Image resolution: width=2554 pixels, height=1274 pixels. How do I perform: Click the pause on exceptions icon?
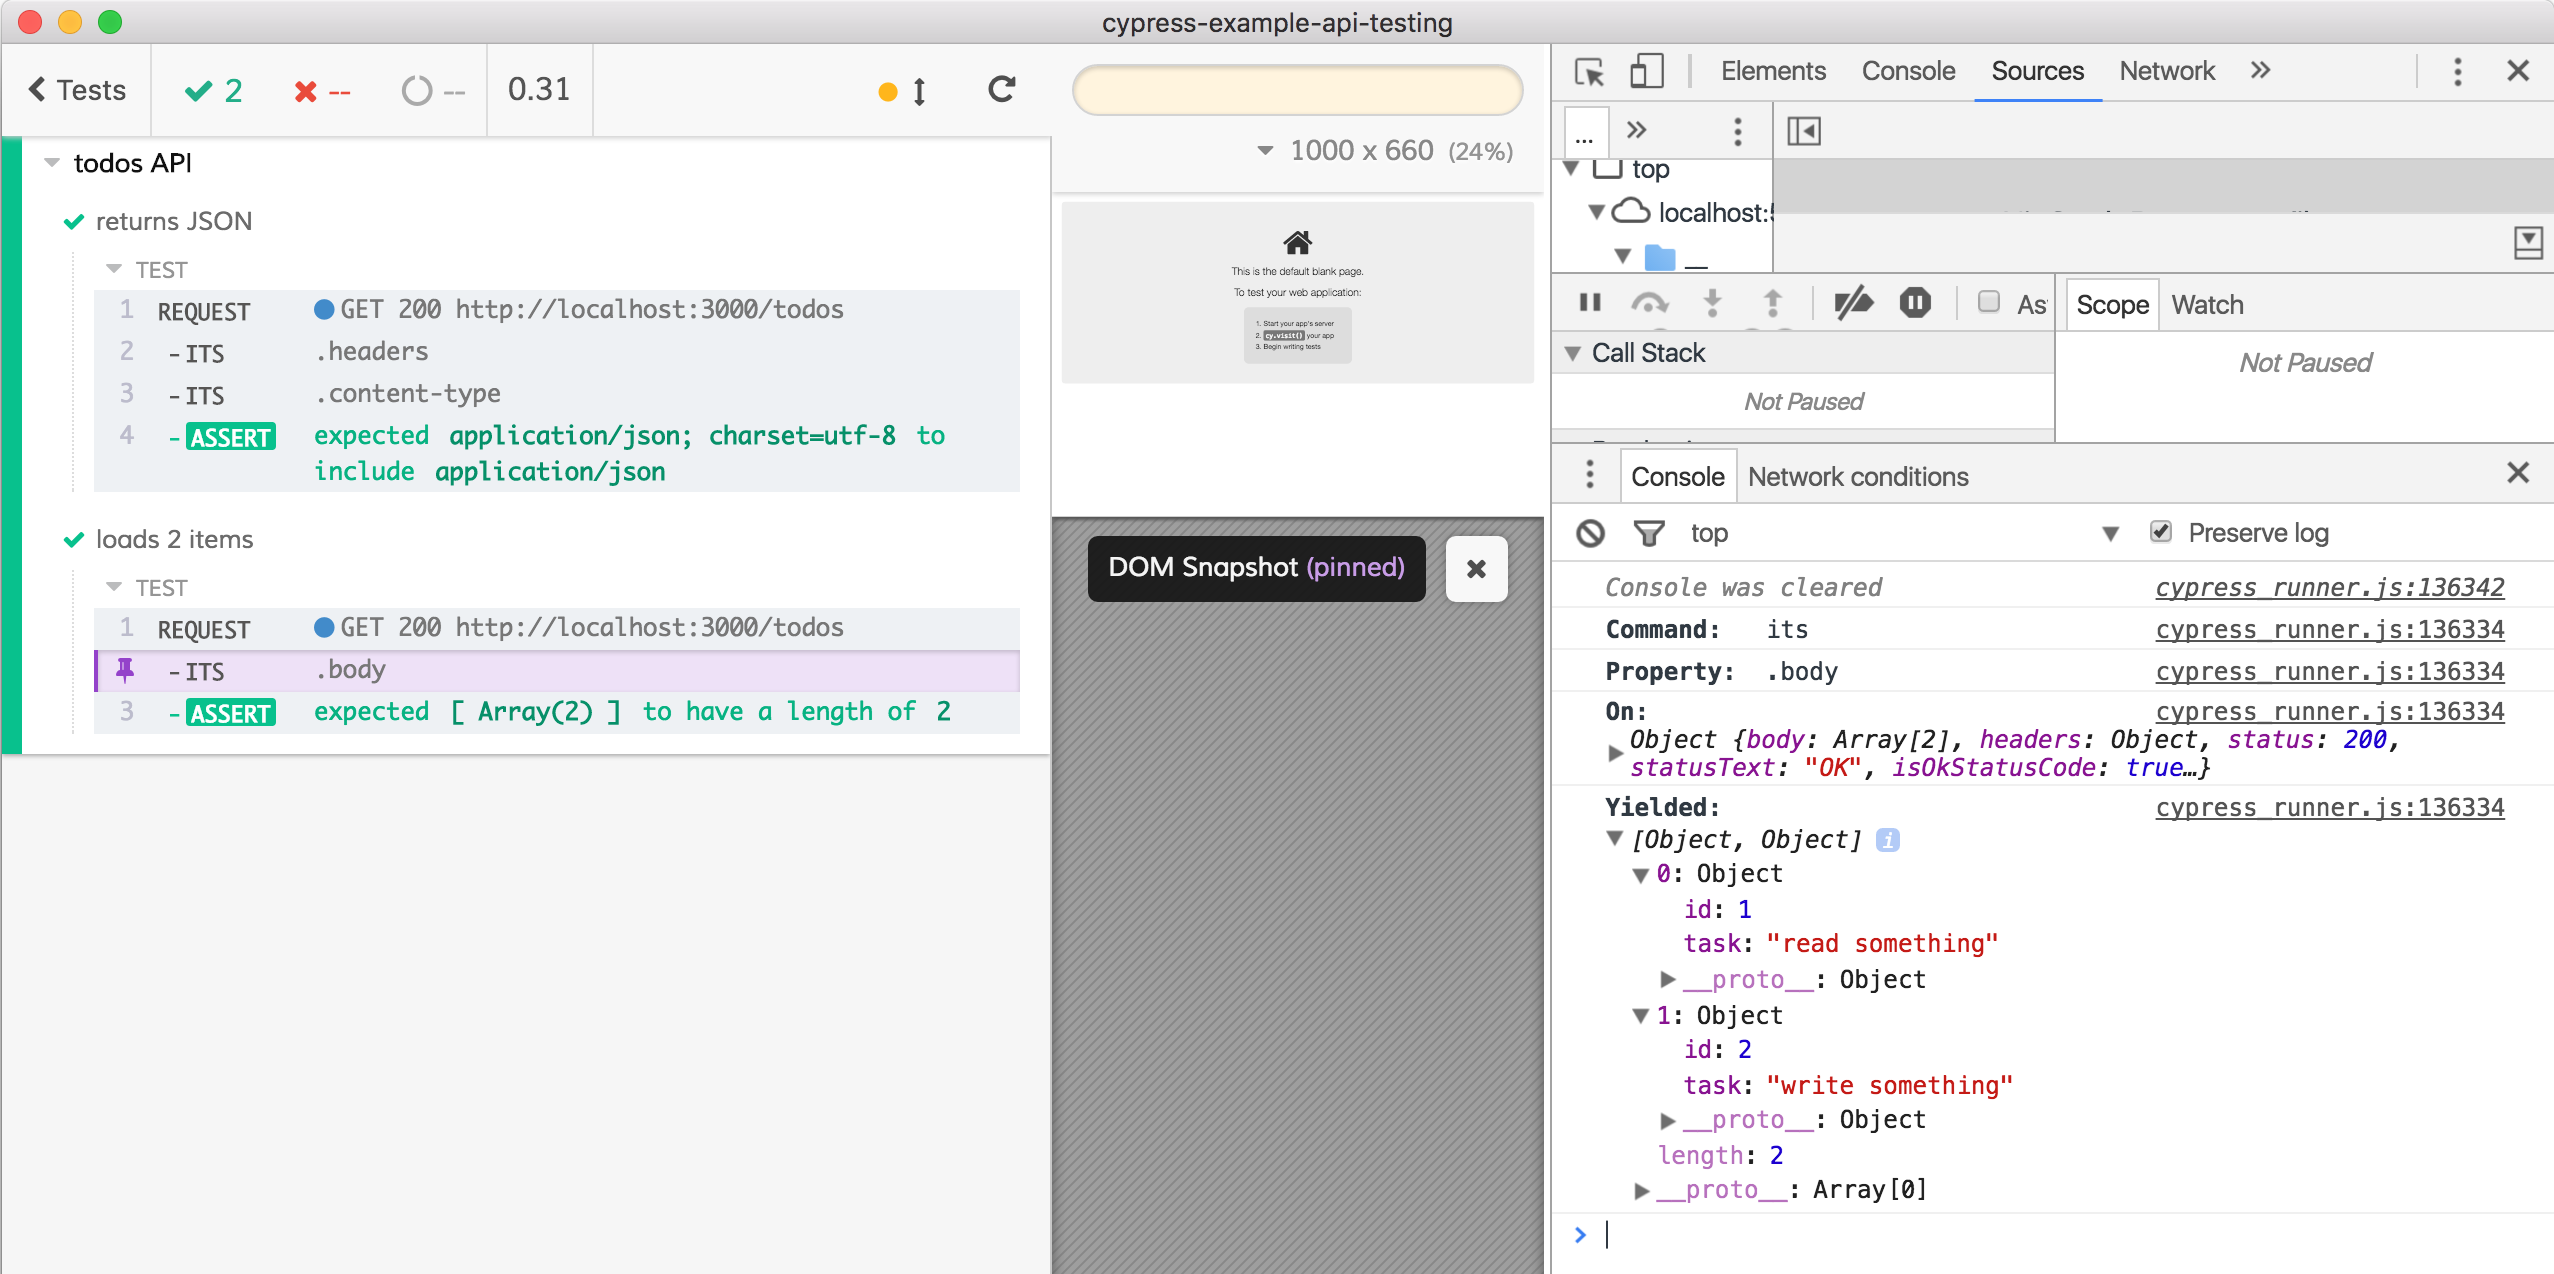1914,303
